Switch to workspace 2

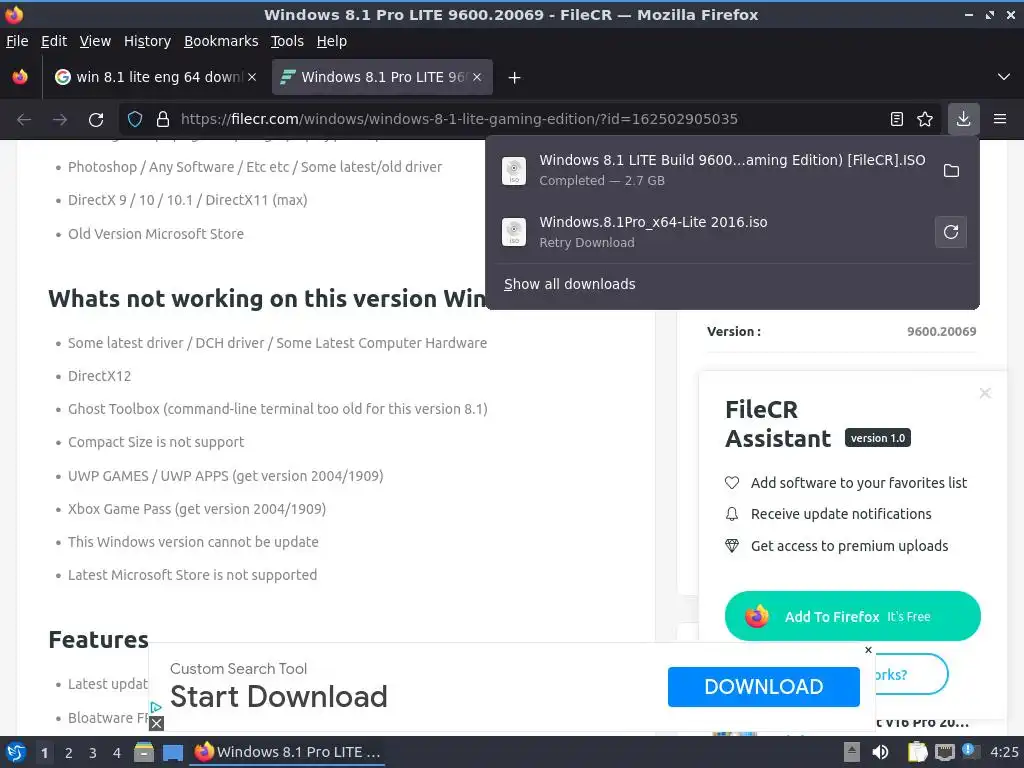(x=69, y=753)
